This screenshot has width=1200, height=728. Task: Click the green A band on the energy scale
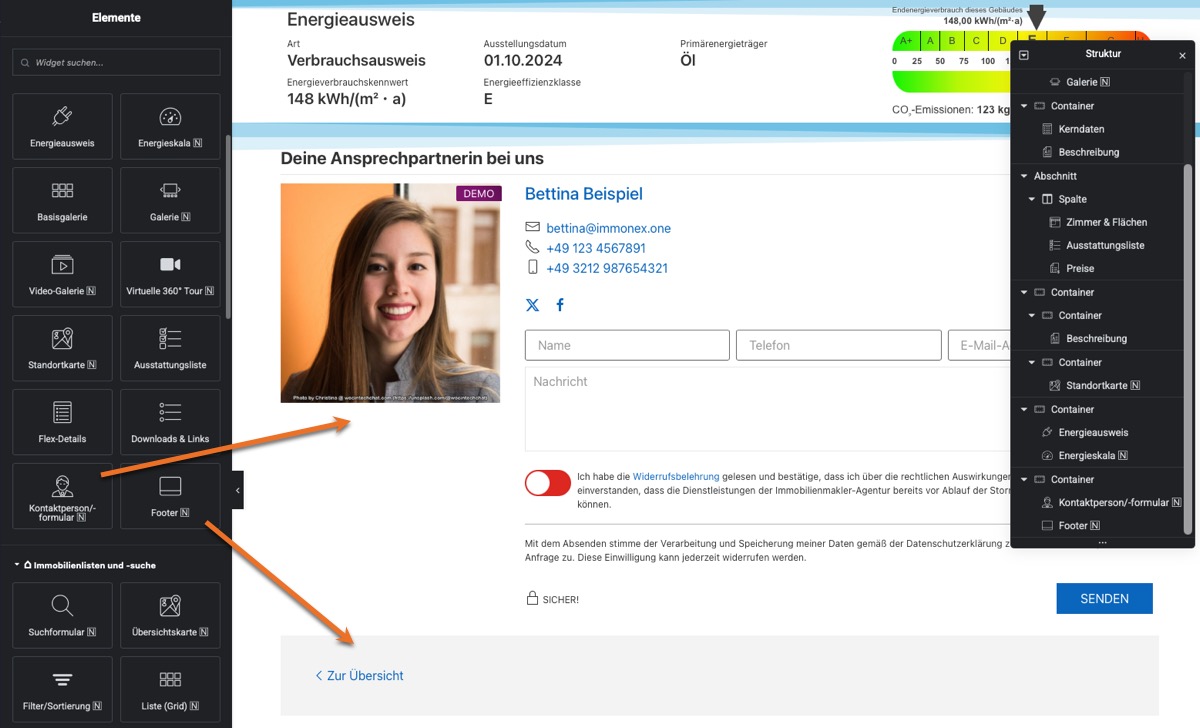coord(929,40)
